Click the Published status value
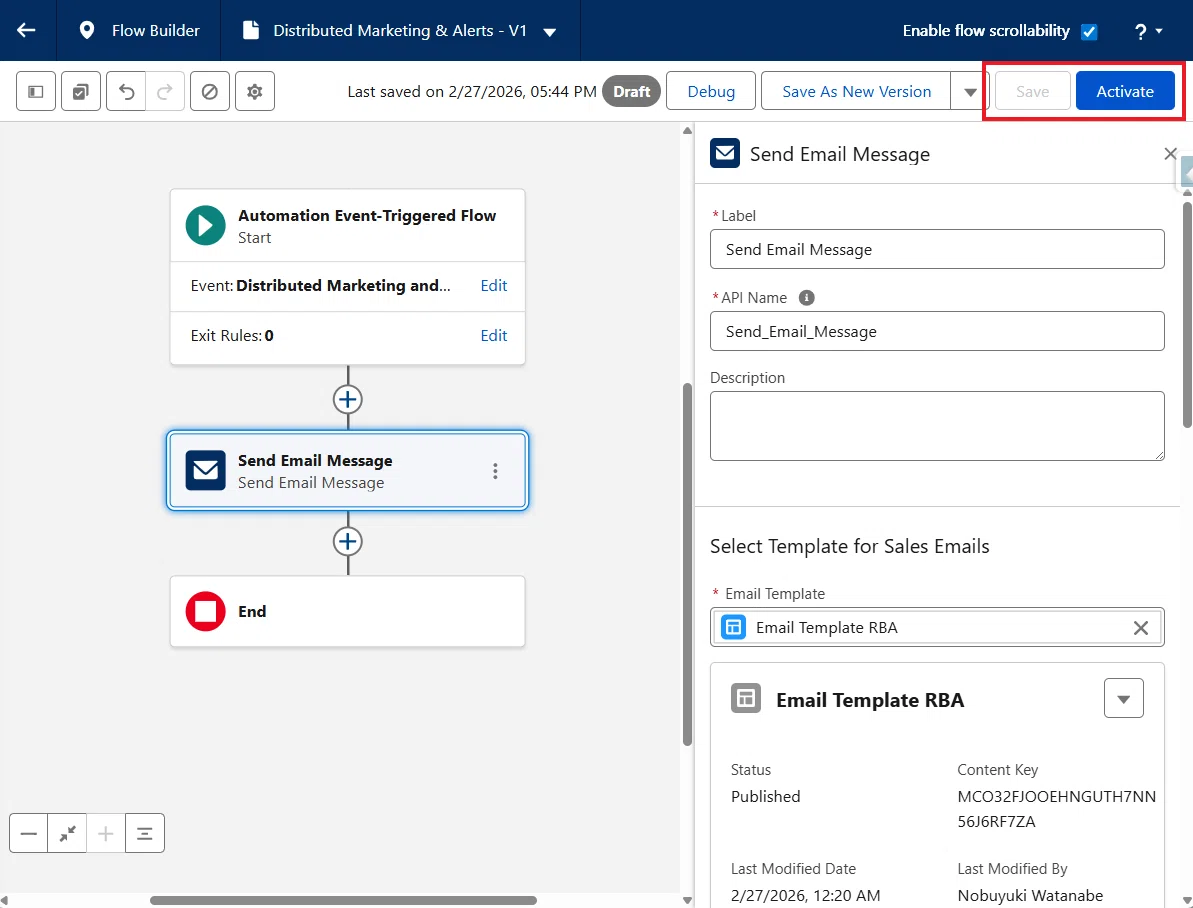This screenshot has height=908, width=1193. (765, 797)
